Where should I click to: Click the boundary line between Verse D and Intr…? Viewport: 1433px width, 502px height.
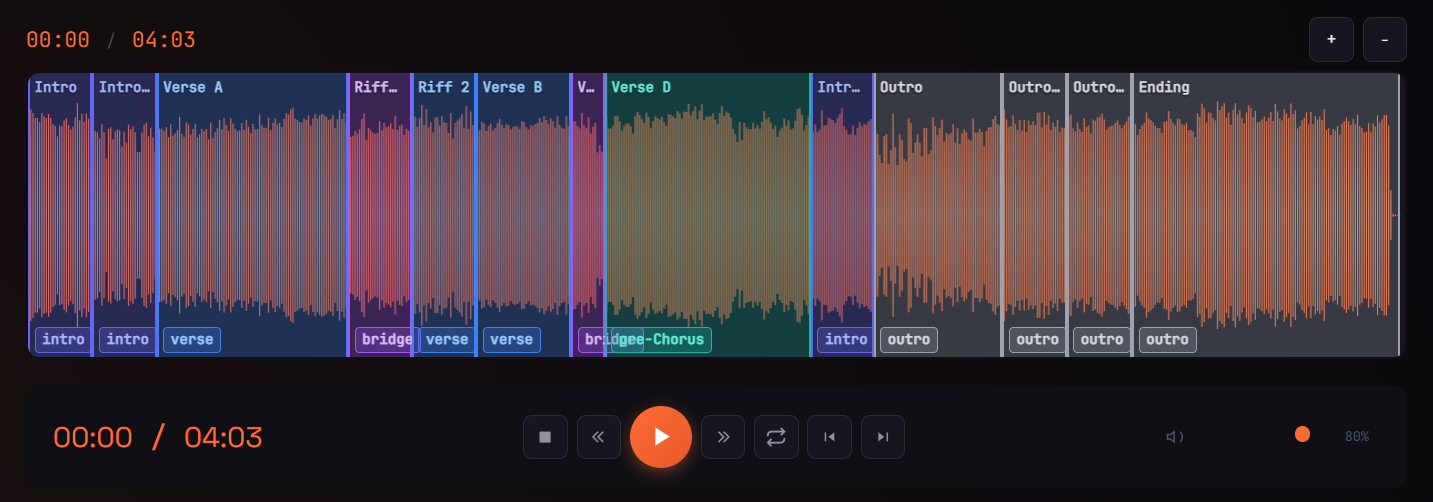click(811, 215)
